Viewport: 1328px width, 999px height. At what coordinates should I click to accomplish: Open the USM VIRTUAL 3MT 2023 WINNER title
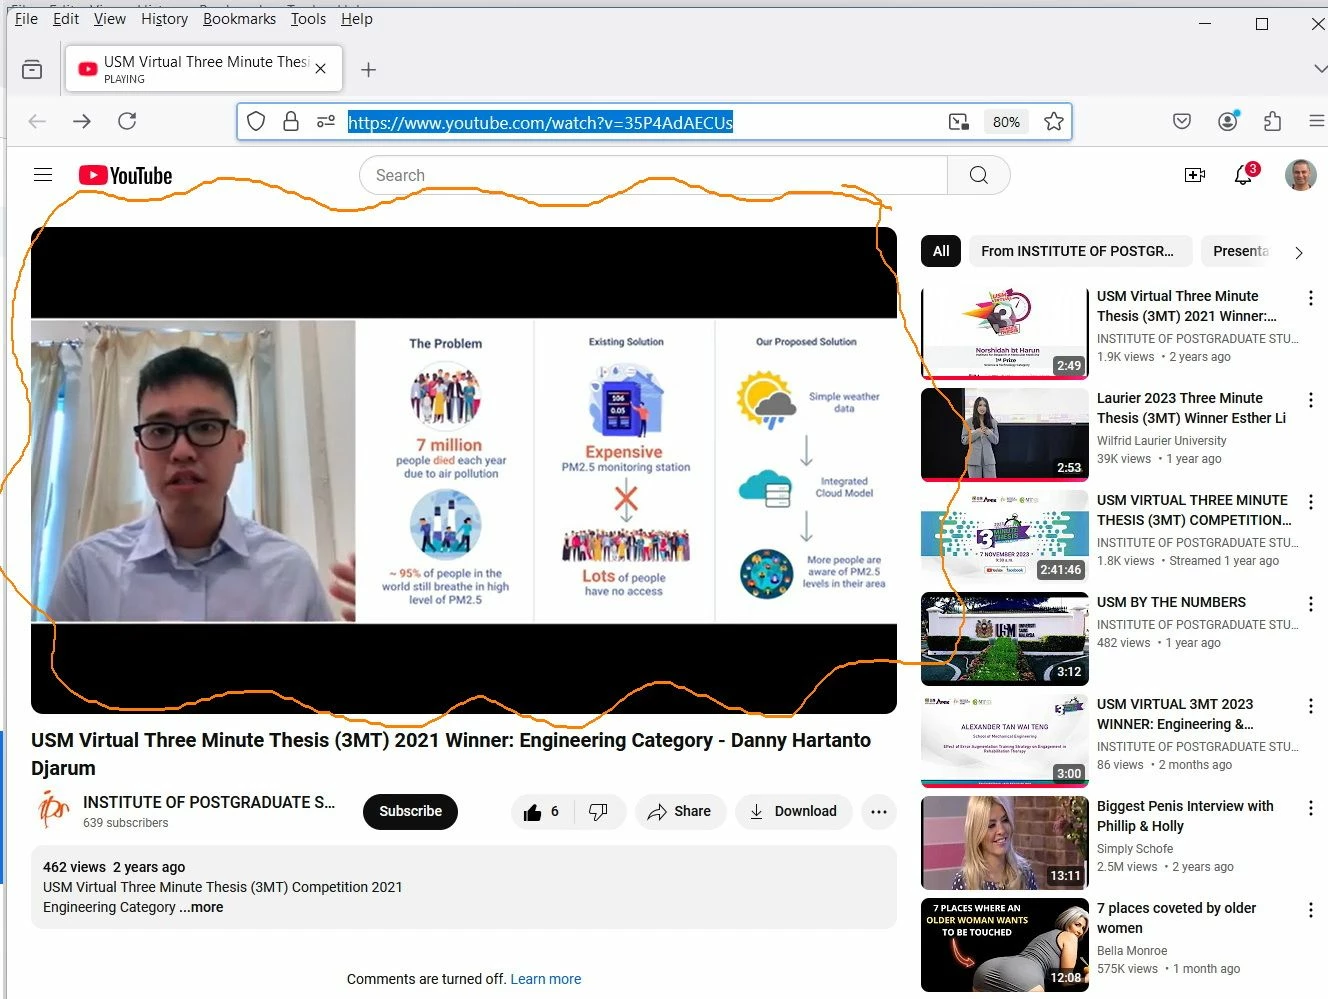pyautogui.click(x=1175, y=714)
